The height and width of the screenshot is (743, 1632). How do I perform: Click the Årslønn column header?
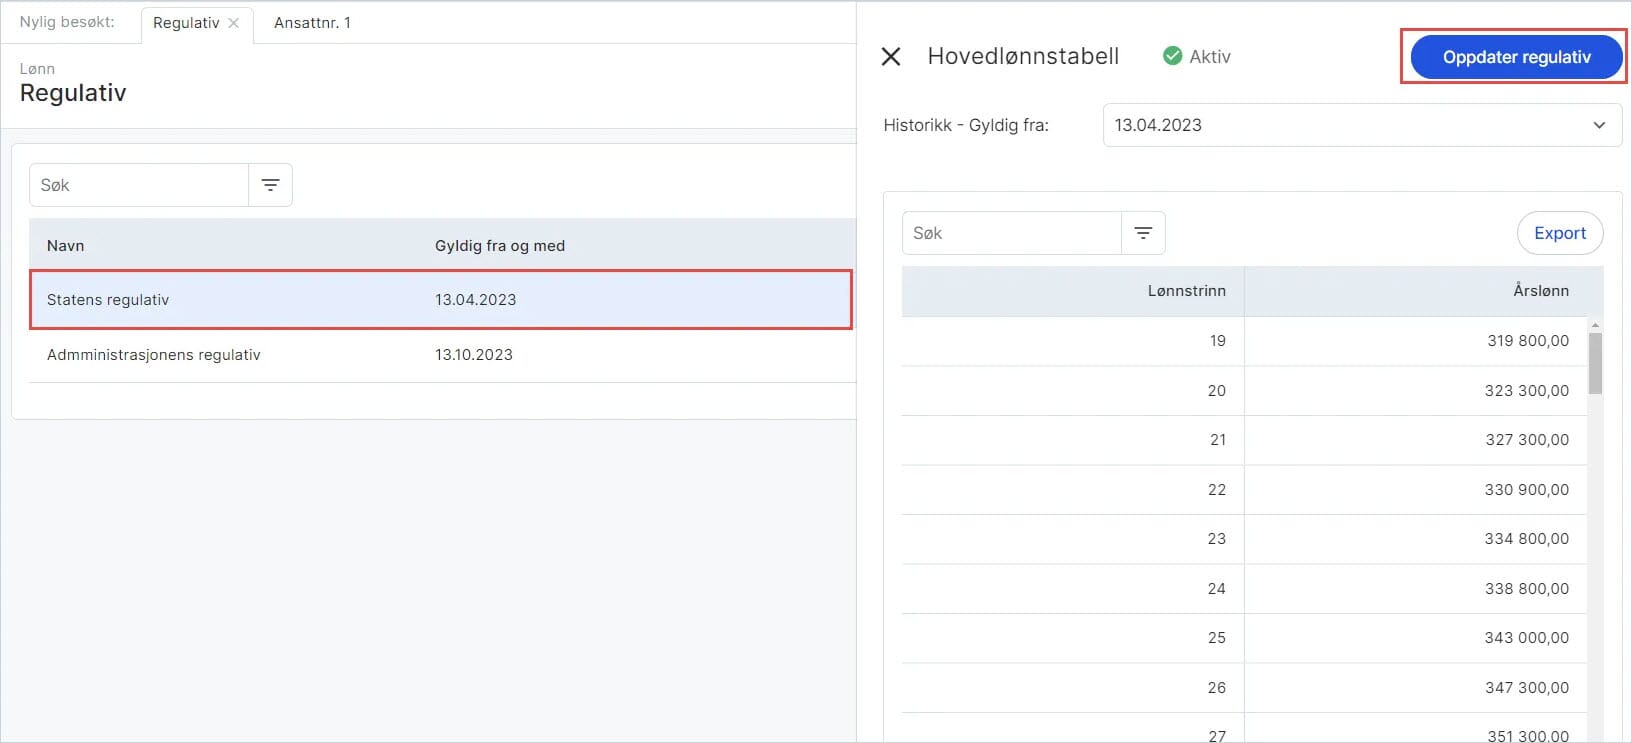[x=1540, y=291]
